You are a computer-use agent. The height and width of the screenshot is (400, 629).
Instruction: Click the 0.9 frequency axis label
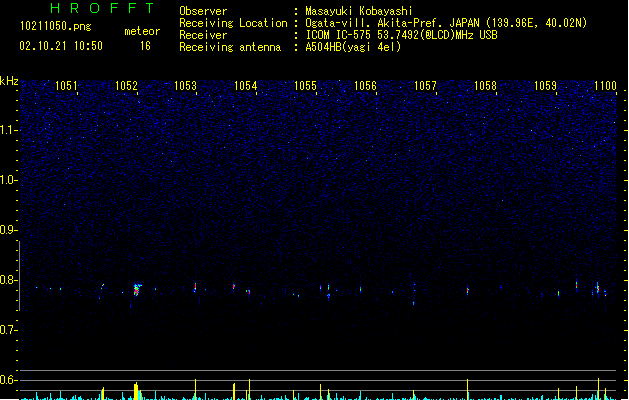tap(8, 230)
